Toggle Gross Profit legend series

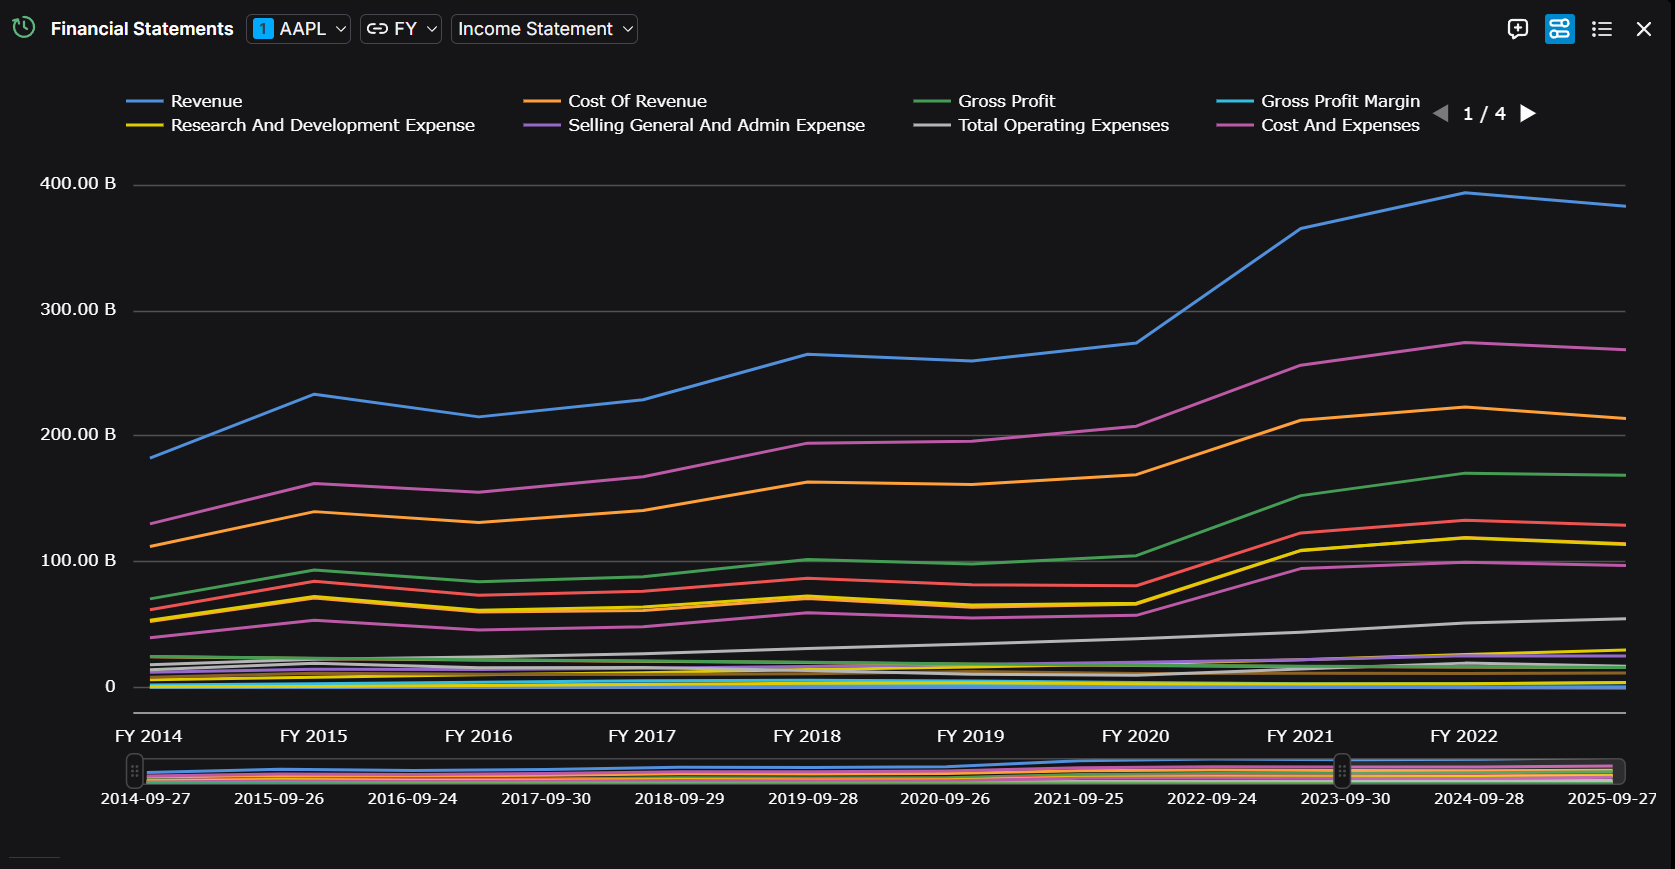(984, 101)
